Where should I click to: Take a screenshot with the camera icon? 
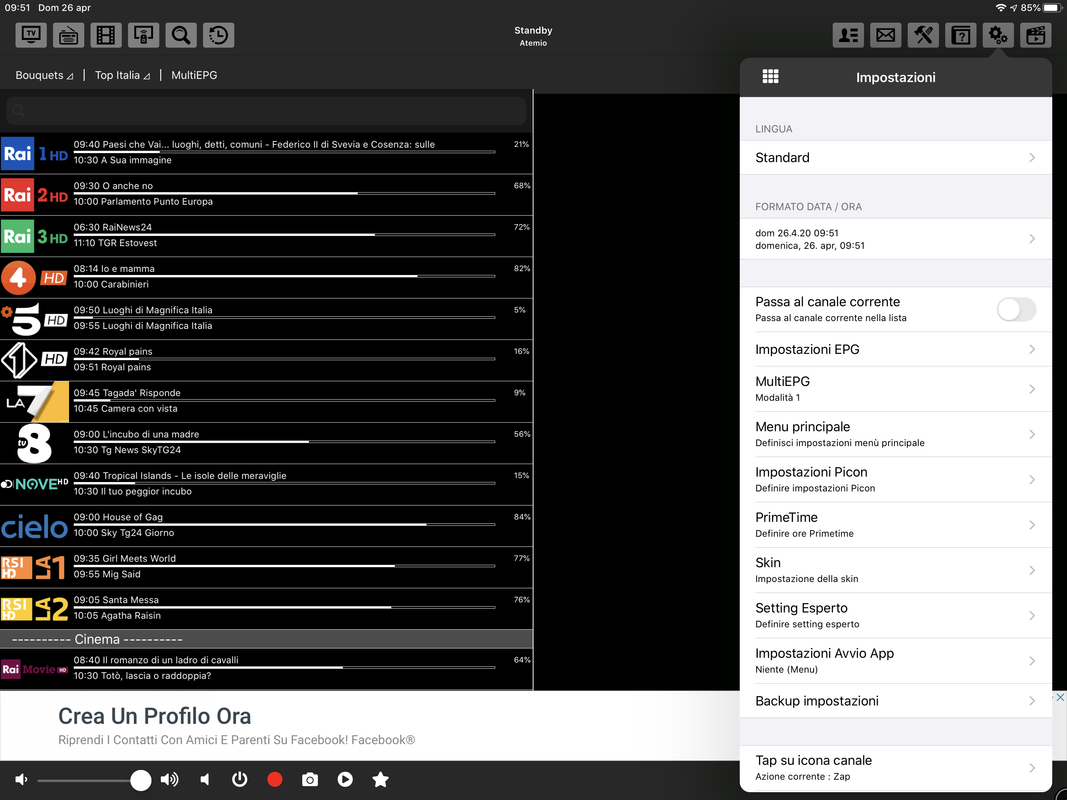pos(310,779)
